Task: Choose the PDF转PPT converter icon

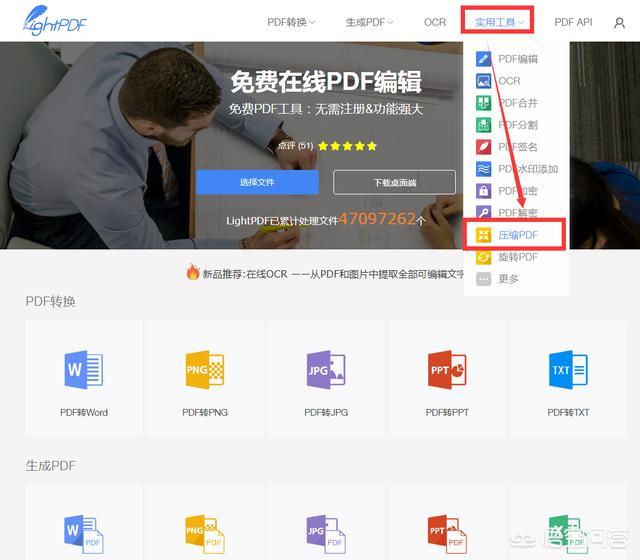Action: tap(447, 370)
